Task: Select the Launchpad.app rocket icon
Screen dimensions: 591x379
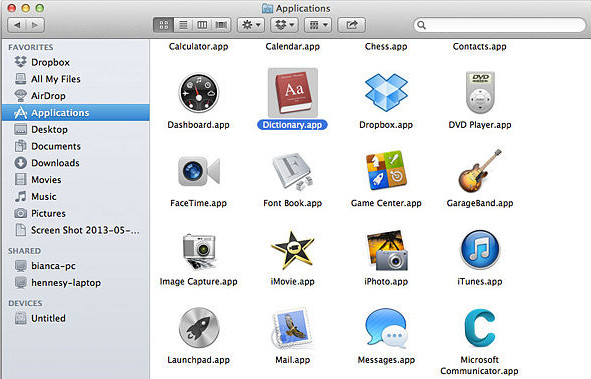Action: (199, 328)
